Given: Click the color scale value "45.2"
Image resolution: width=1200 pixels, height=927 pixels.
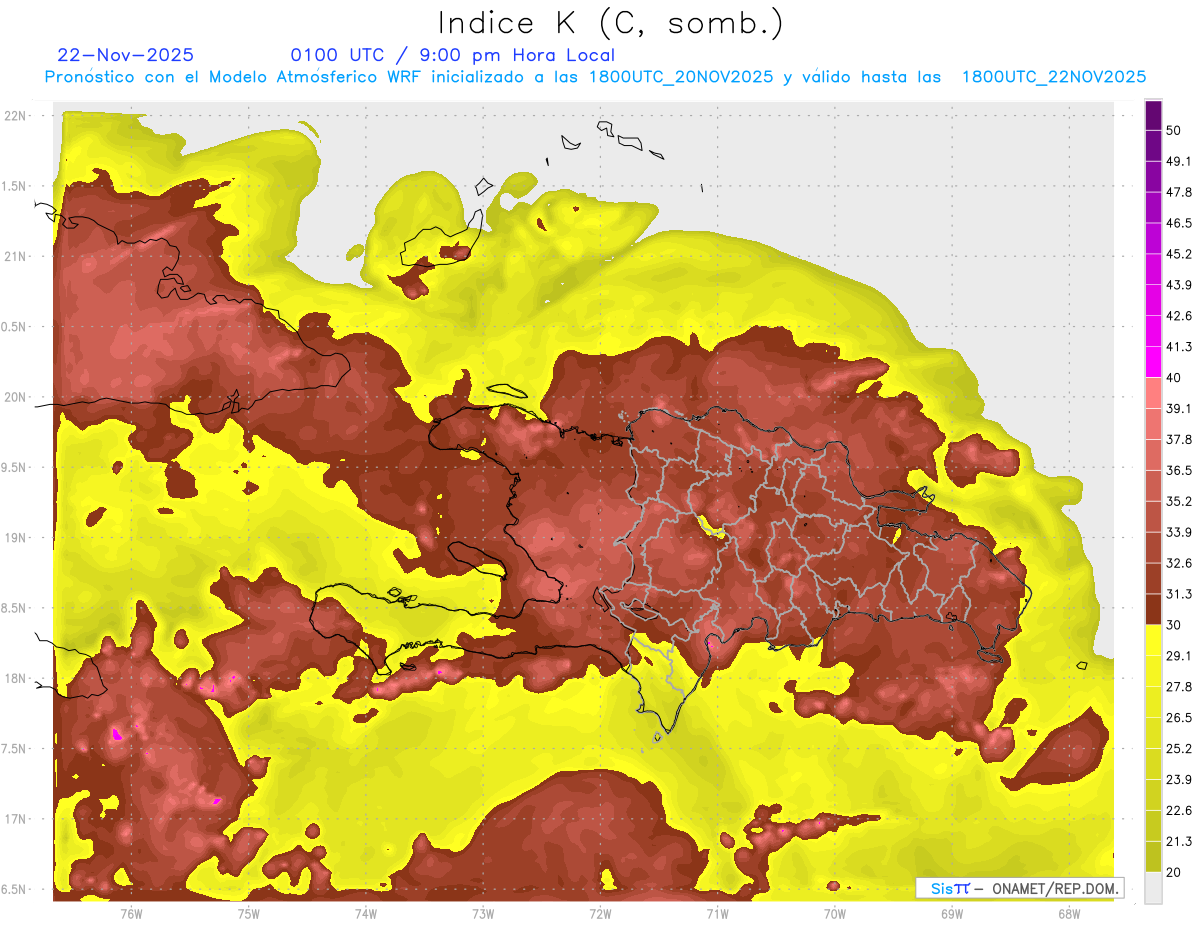Looking at the screenshot, I should click(x=1179, y=254).
